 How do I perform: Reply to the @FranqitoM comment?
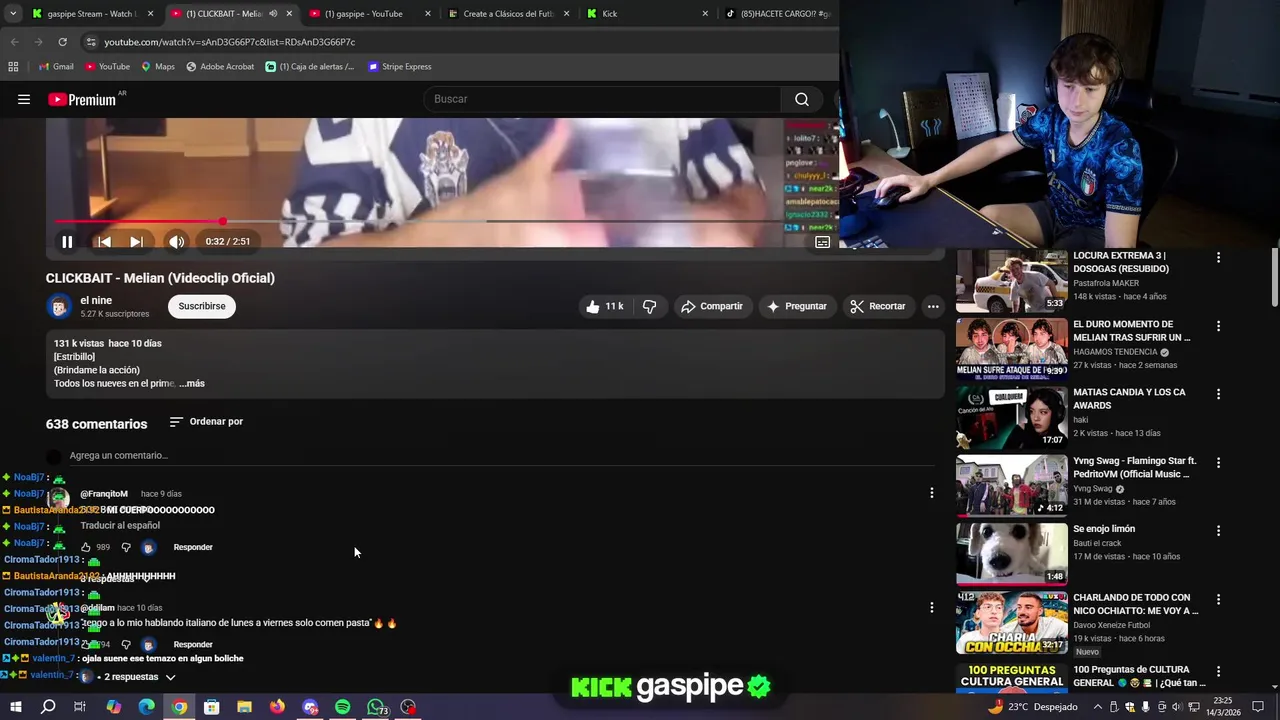(x=193, y=547)
